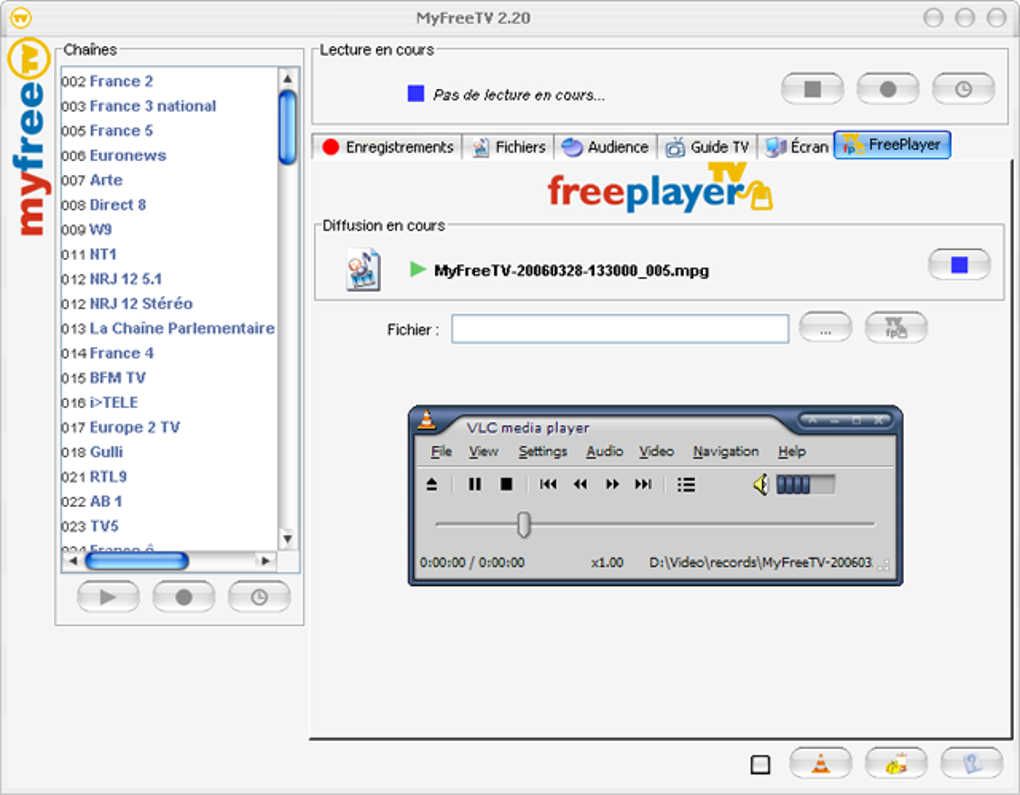The width and height of the screenshot is (1020, 795).
Task: Switch to the Audience tab
Action: click(606, 147)
